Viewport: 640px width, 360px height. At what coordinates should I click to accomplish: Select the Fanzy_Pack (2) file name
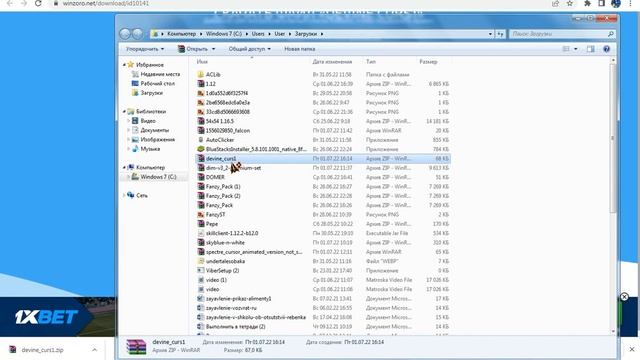[x=223, y=196]
